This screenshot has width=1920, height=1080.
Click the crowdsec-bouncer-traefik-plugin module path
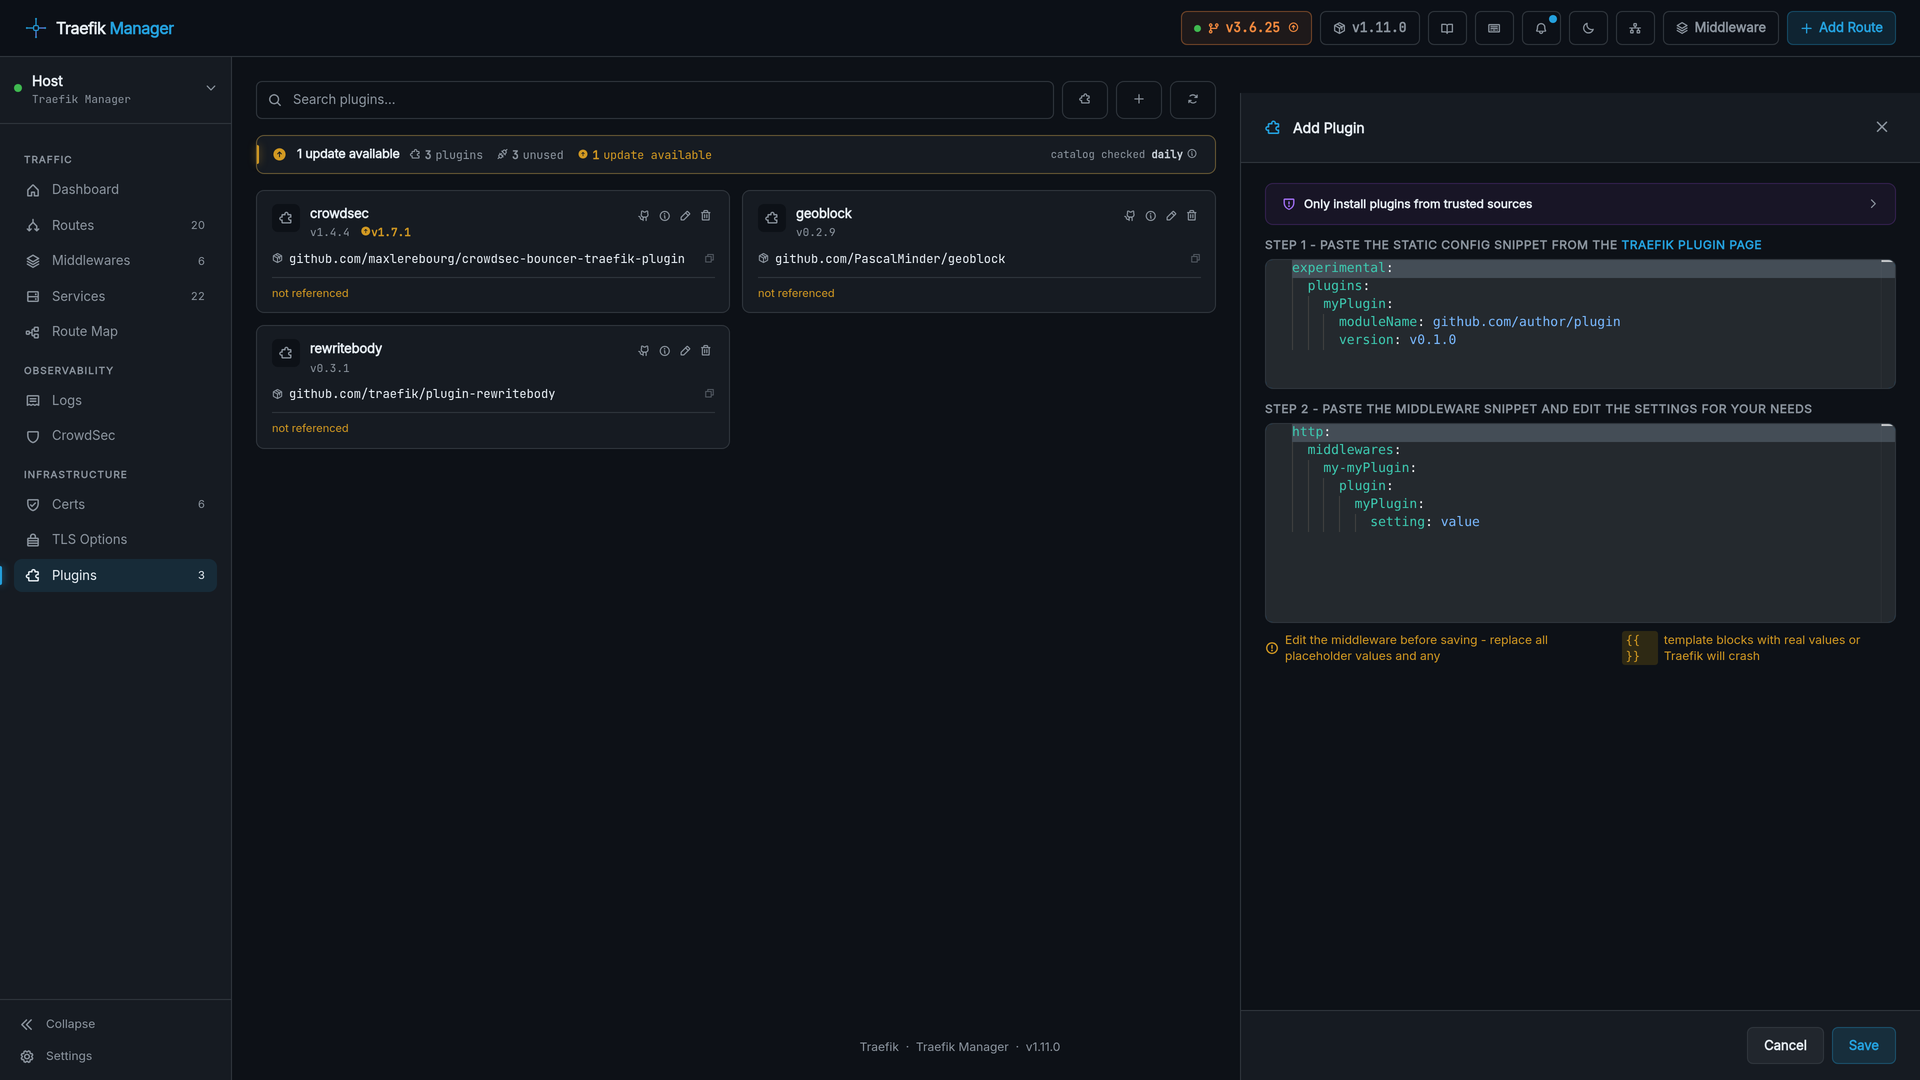487,259
